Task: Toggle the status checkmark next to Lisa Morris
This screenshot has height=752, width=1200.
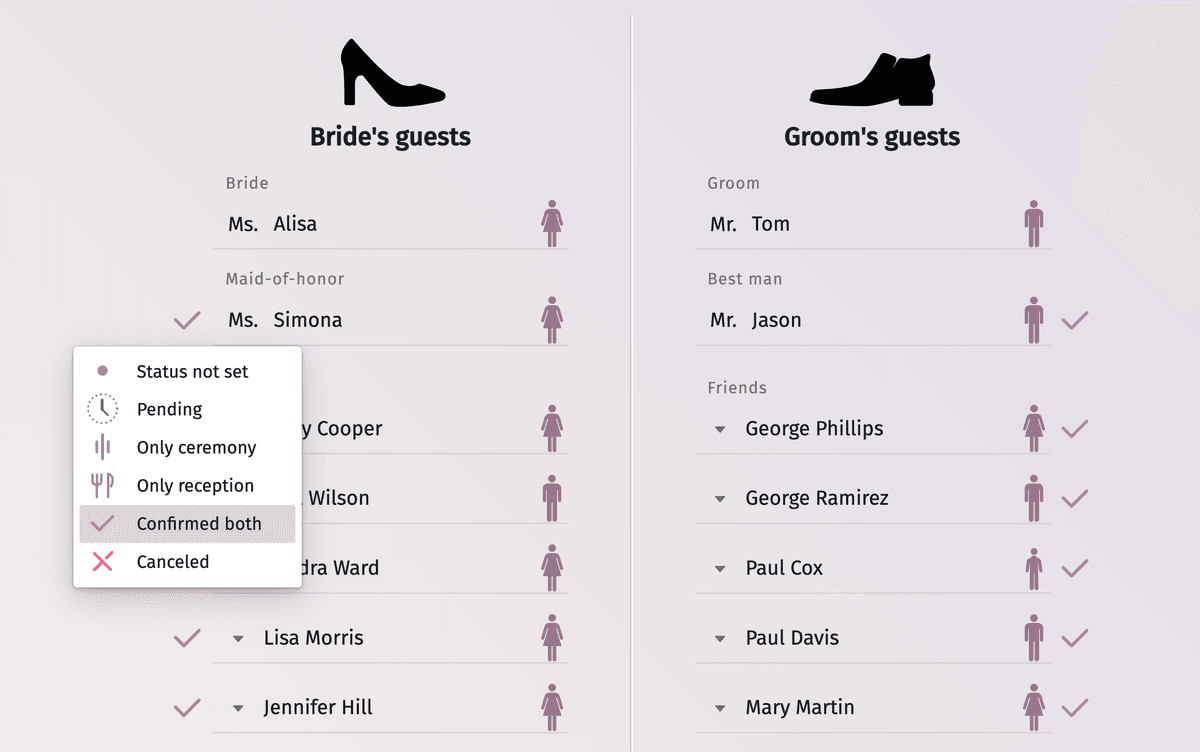Action: point(186,638)
